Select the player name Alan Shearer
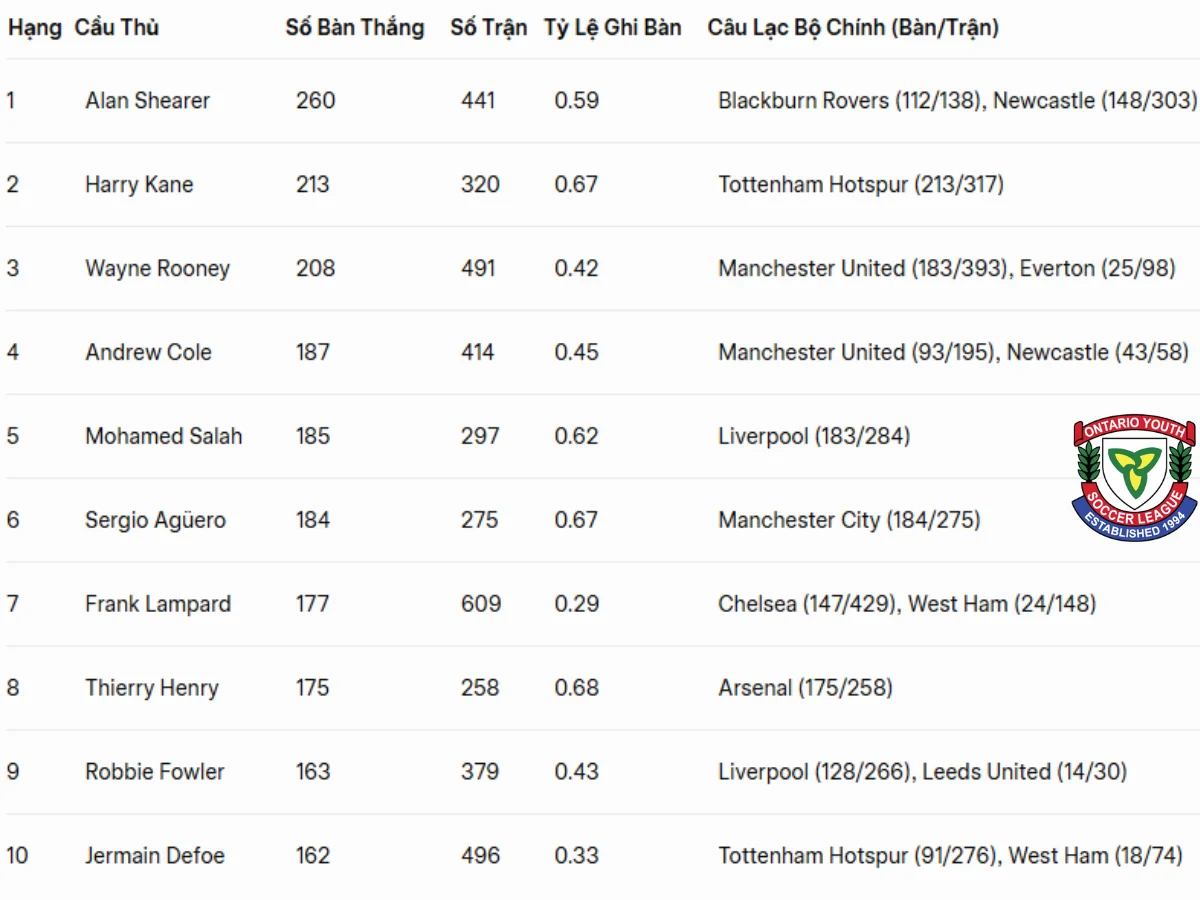 click(x=148, y=100)
